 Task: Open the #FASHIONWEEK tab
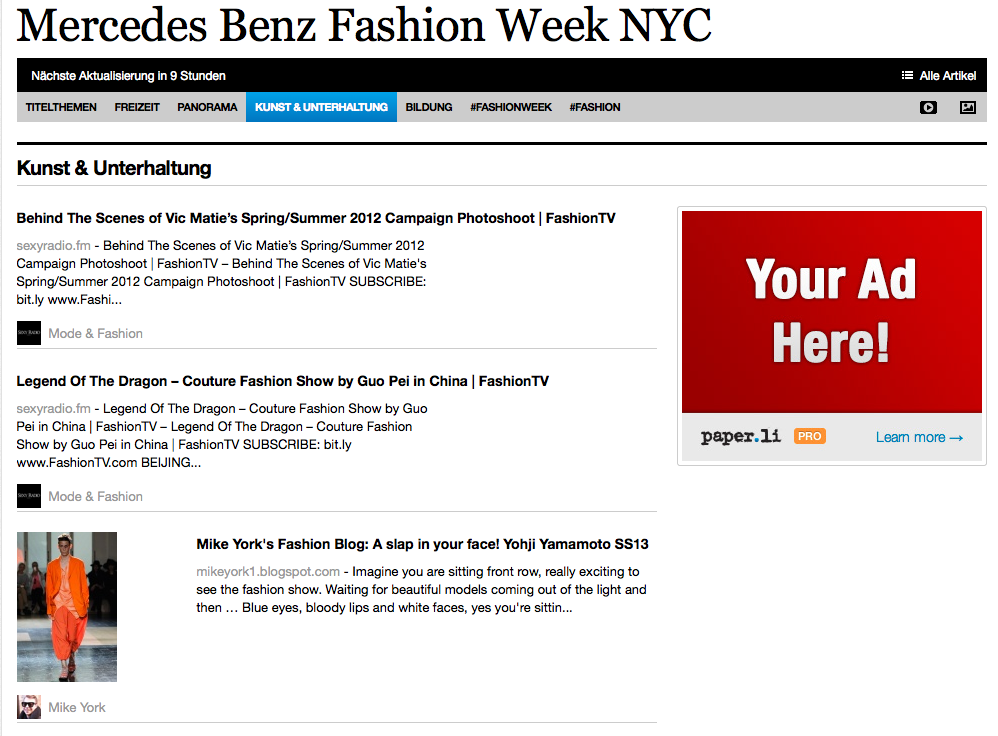click(511, 107)
